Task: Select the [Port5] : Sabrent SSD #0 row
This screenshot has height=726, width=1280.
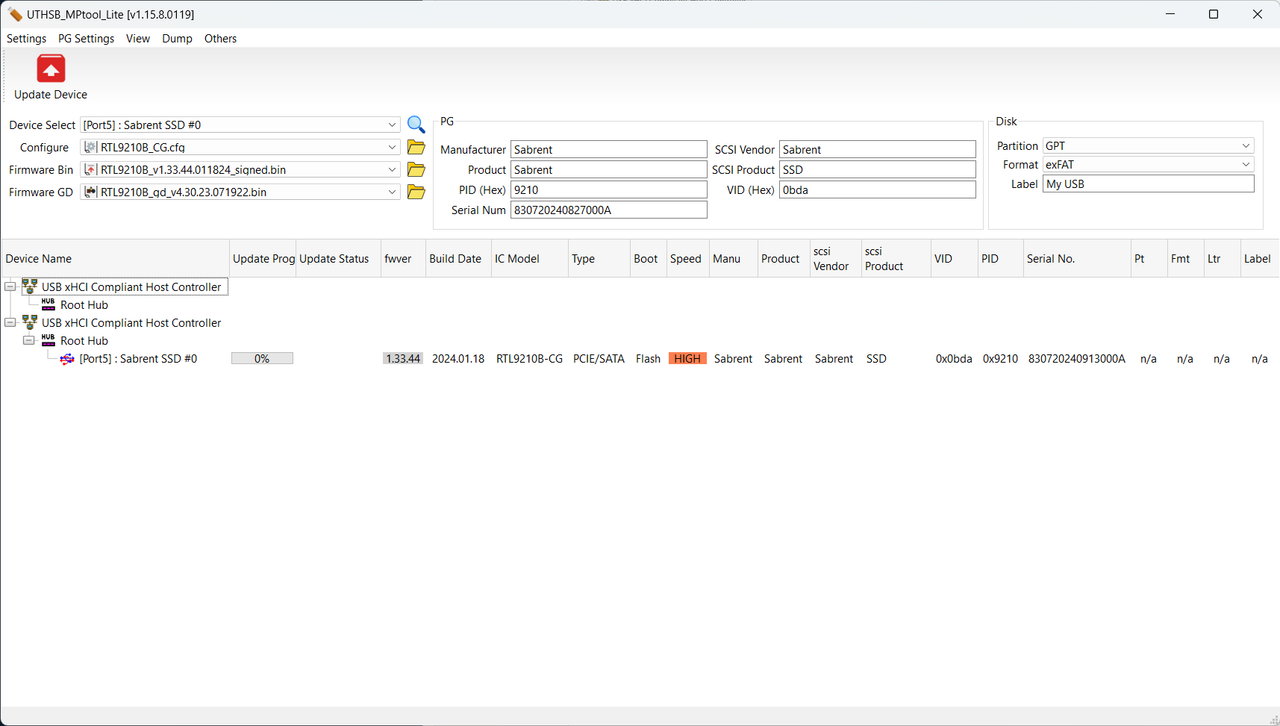Action: coord(138,359)
